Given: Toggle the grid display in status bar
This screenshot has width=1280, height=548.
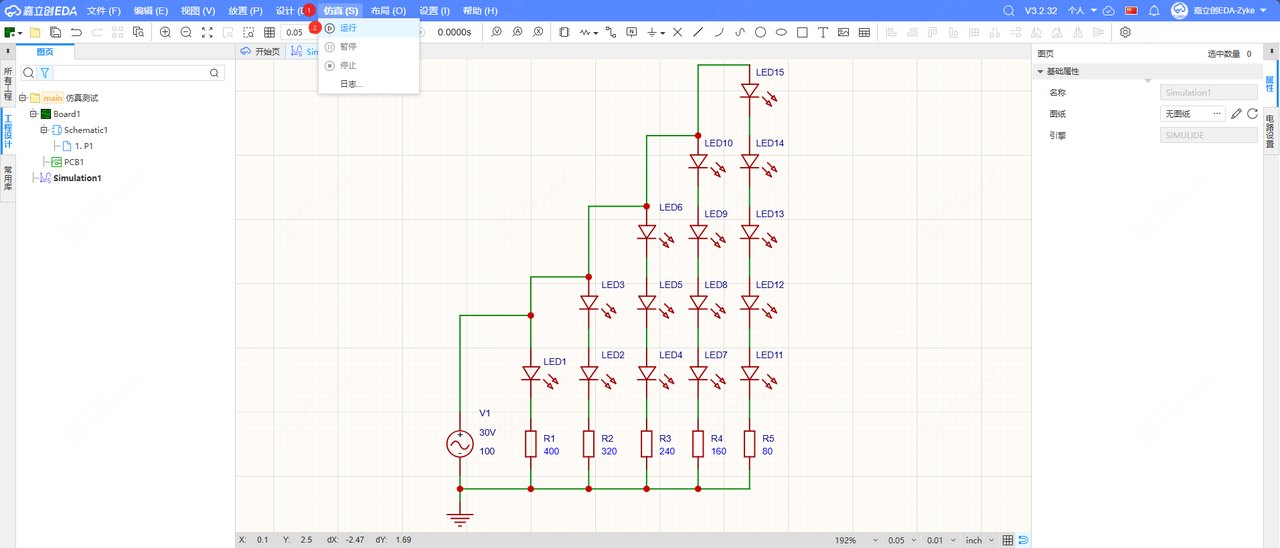Looking at the screenshot, I should [1008, 540].
